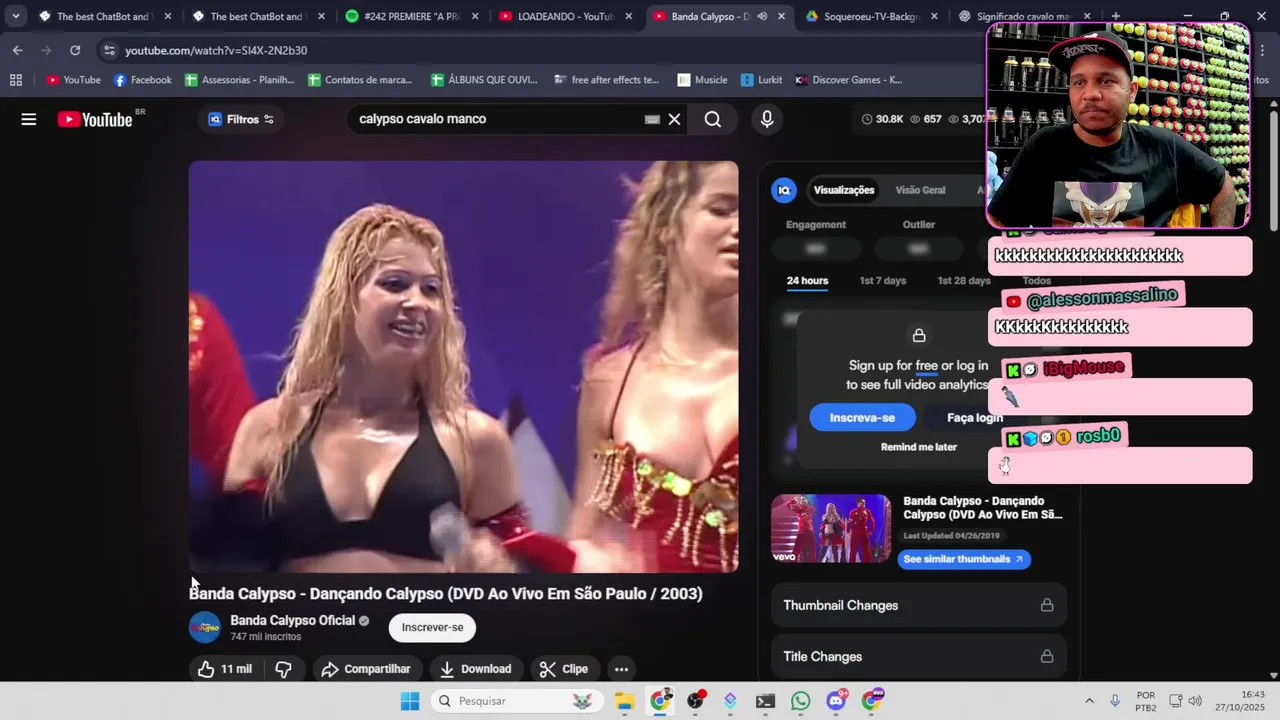Screen dimensions: 1280x720
Task: Click the Dançando Calypso video thumbnail in vidIQ panel
Action: point(830,528)
